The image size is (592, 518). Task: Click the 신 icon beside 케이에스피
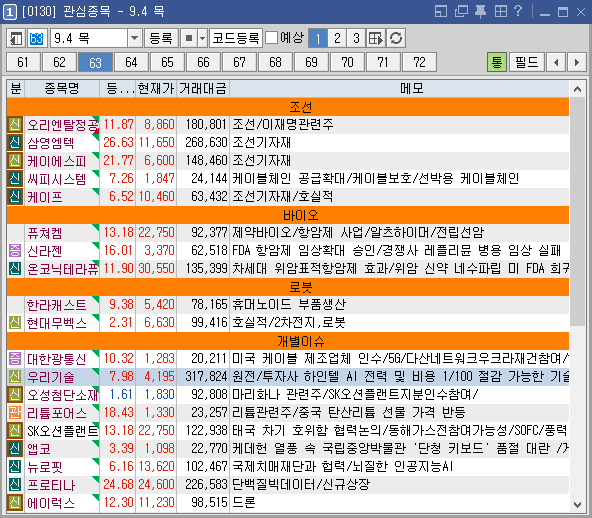tap(15, 160)
